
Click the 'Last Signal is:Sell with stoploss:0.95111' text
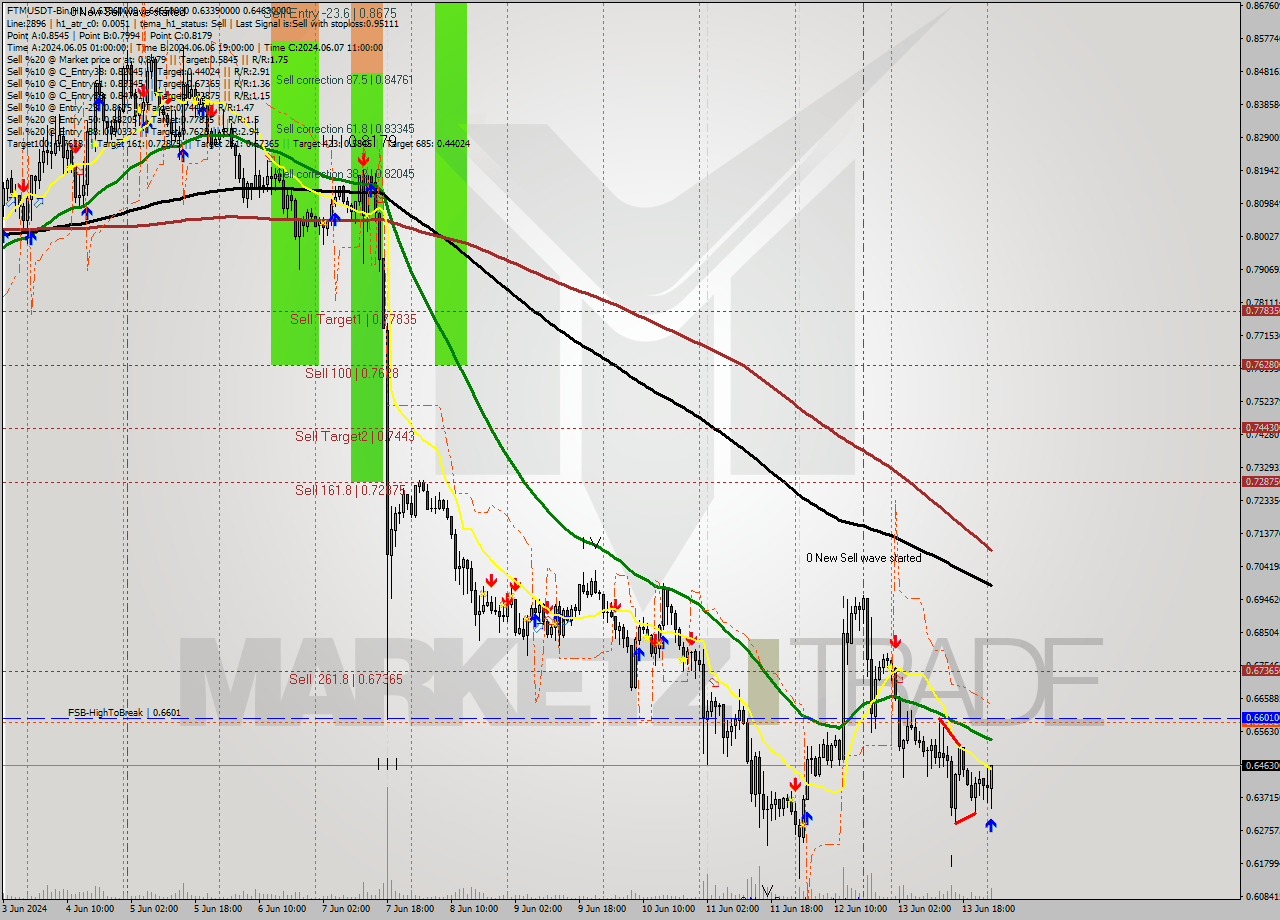315,23
